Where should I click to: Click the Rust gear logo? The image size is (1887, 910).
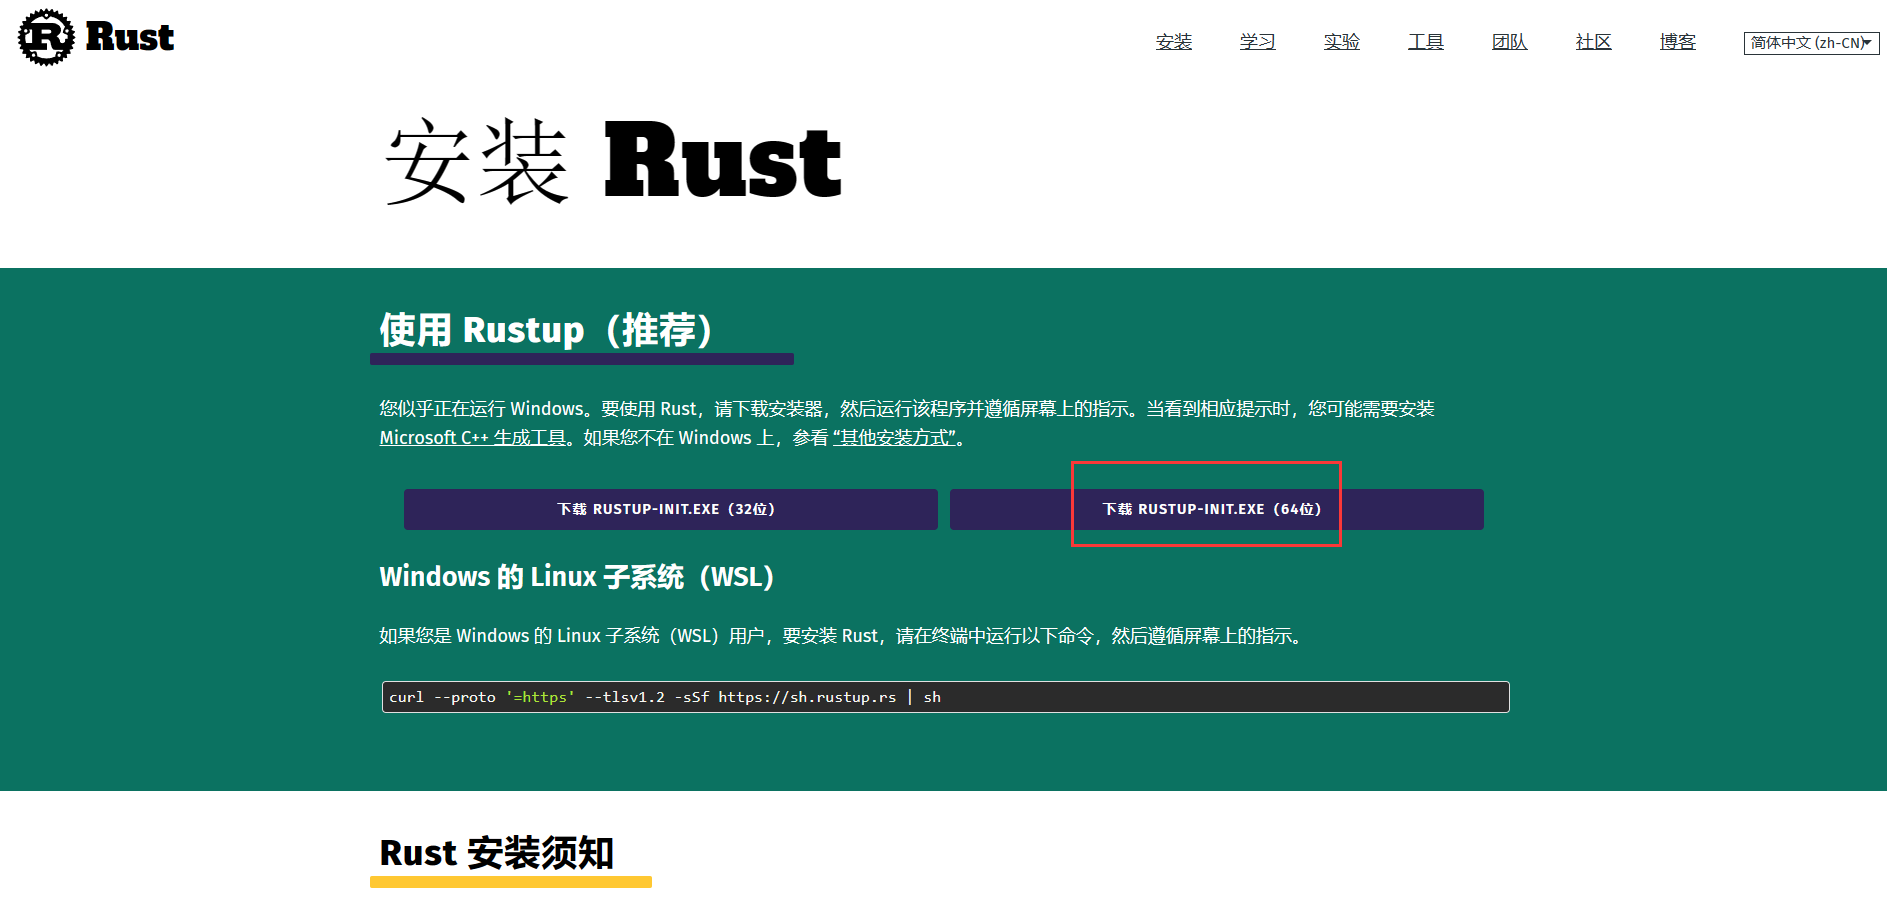44,37
